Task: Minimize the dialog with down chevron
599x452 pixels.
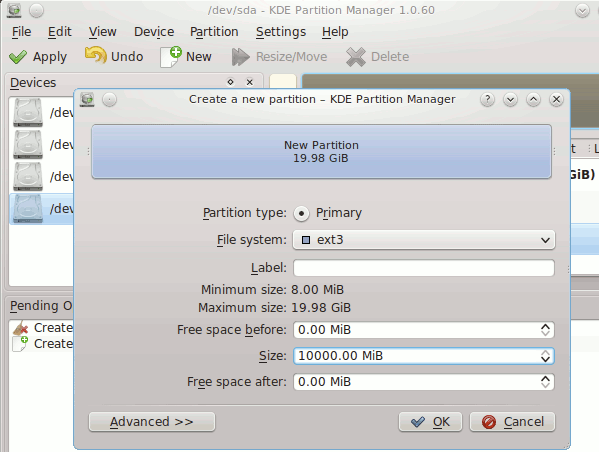Action: click(x=510, y=100)
